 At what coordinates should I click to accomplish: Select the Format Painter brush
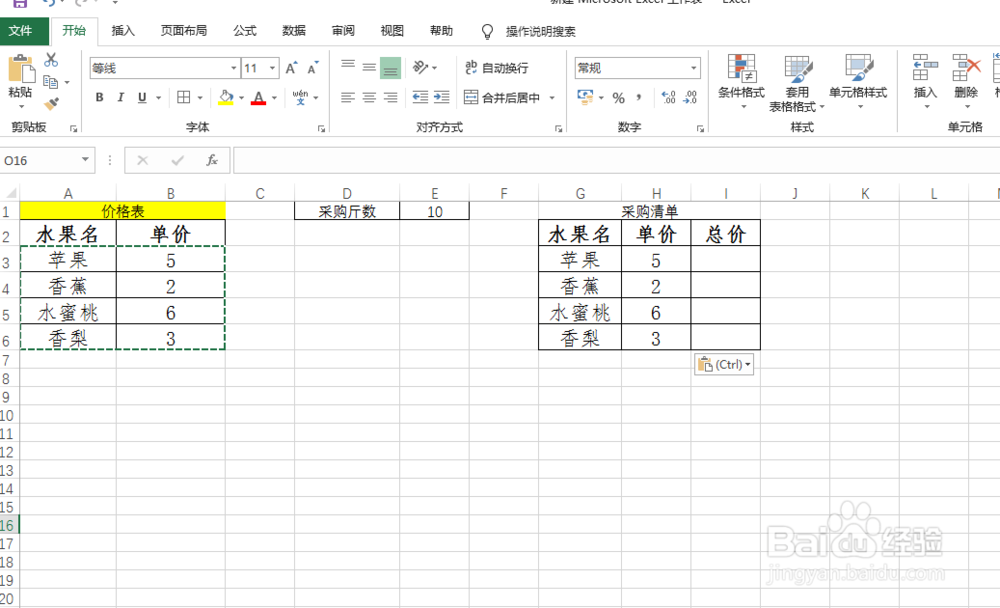coord(51,103)
